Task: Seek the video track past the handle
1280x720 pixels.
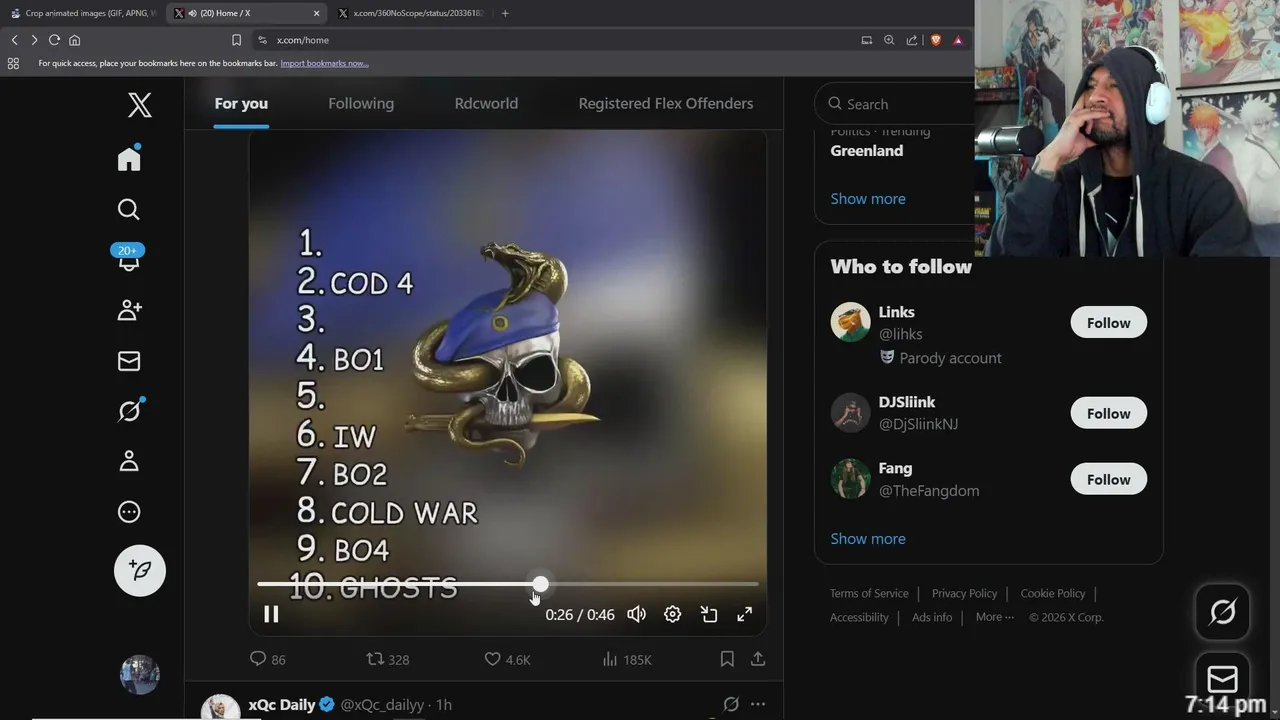Action: [x=653, y=584]
